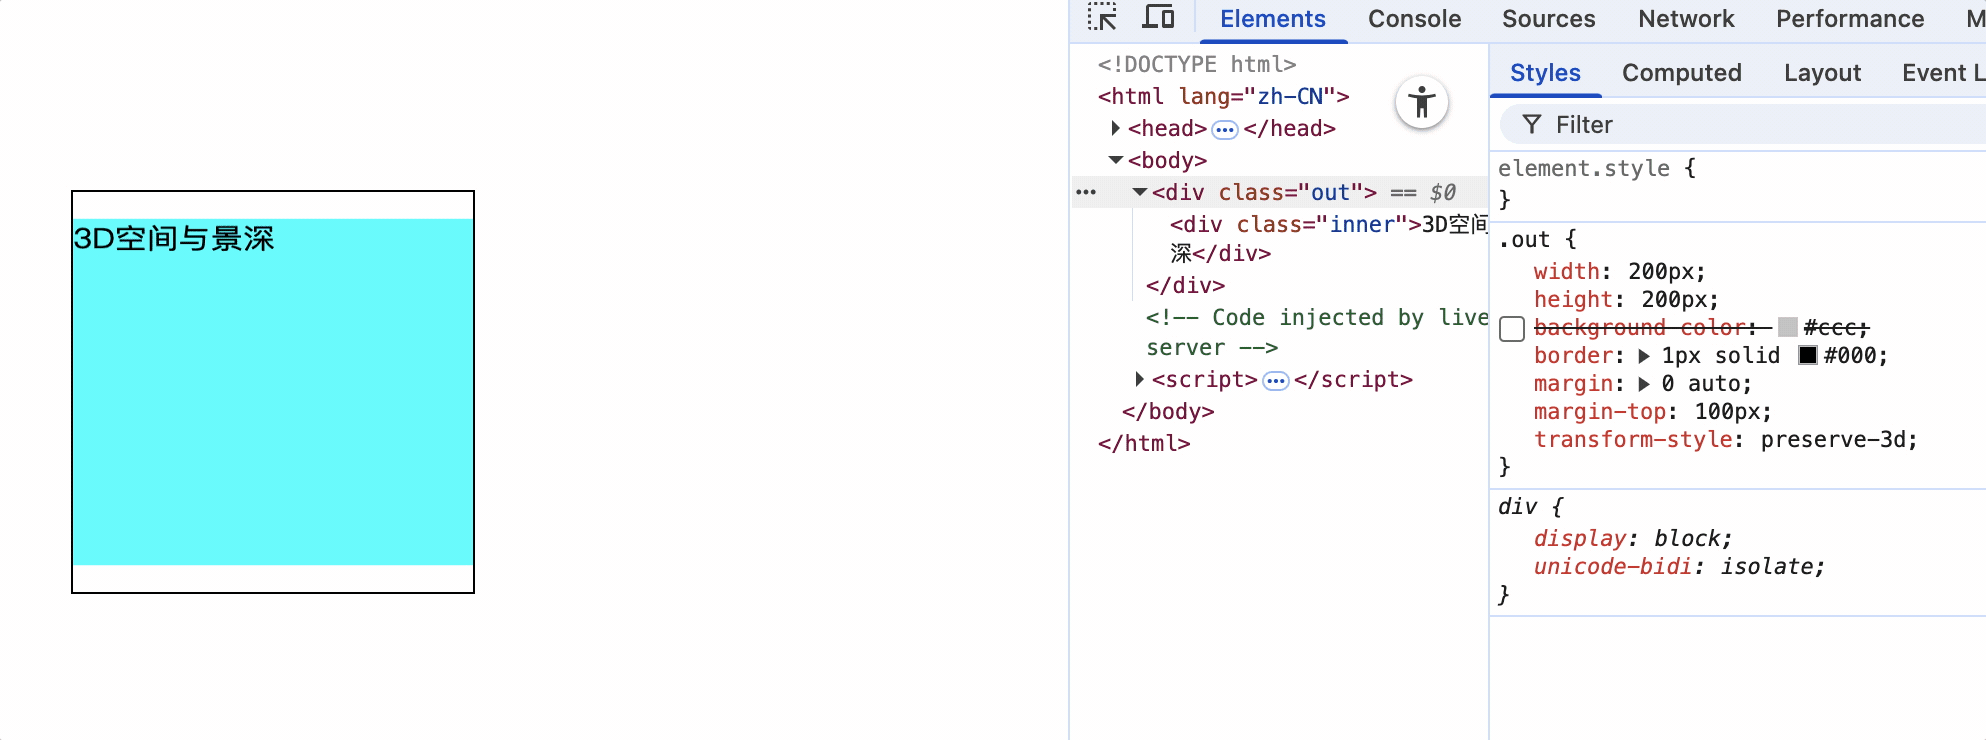
Task: Select the Layout sub-tab
Action: (1822, 73)
